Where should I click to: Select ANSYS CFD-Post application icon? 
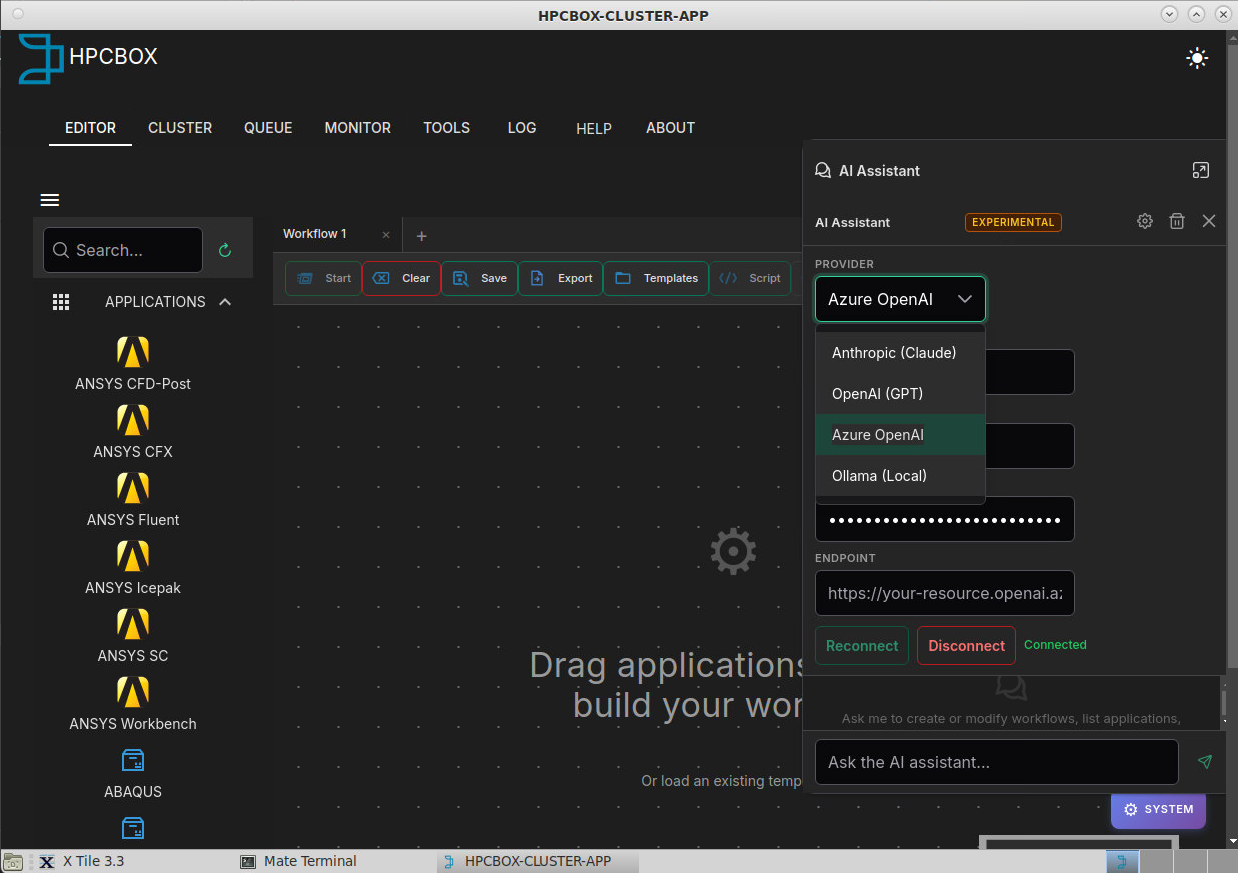pos(133,352)
